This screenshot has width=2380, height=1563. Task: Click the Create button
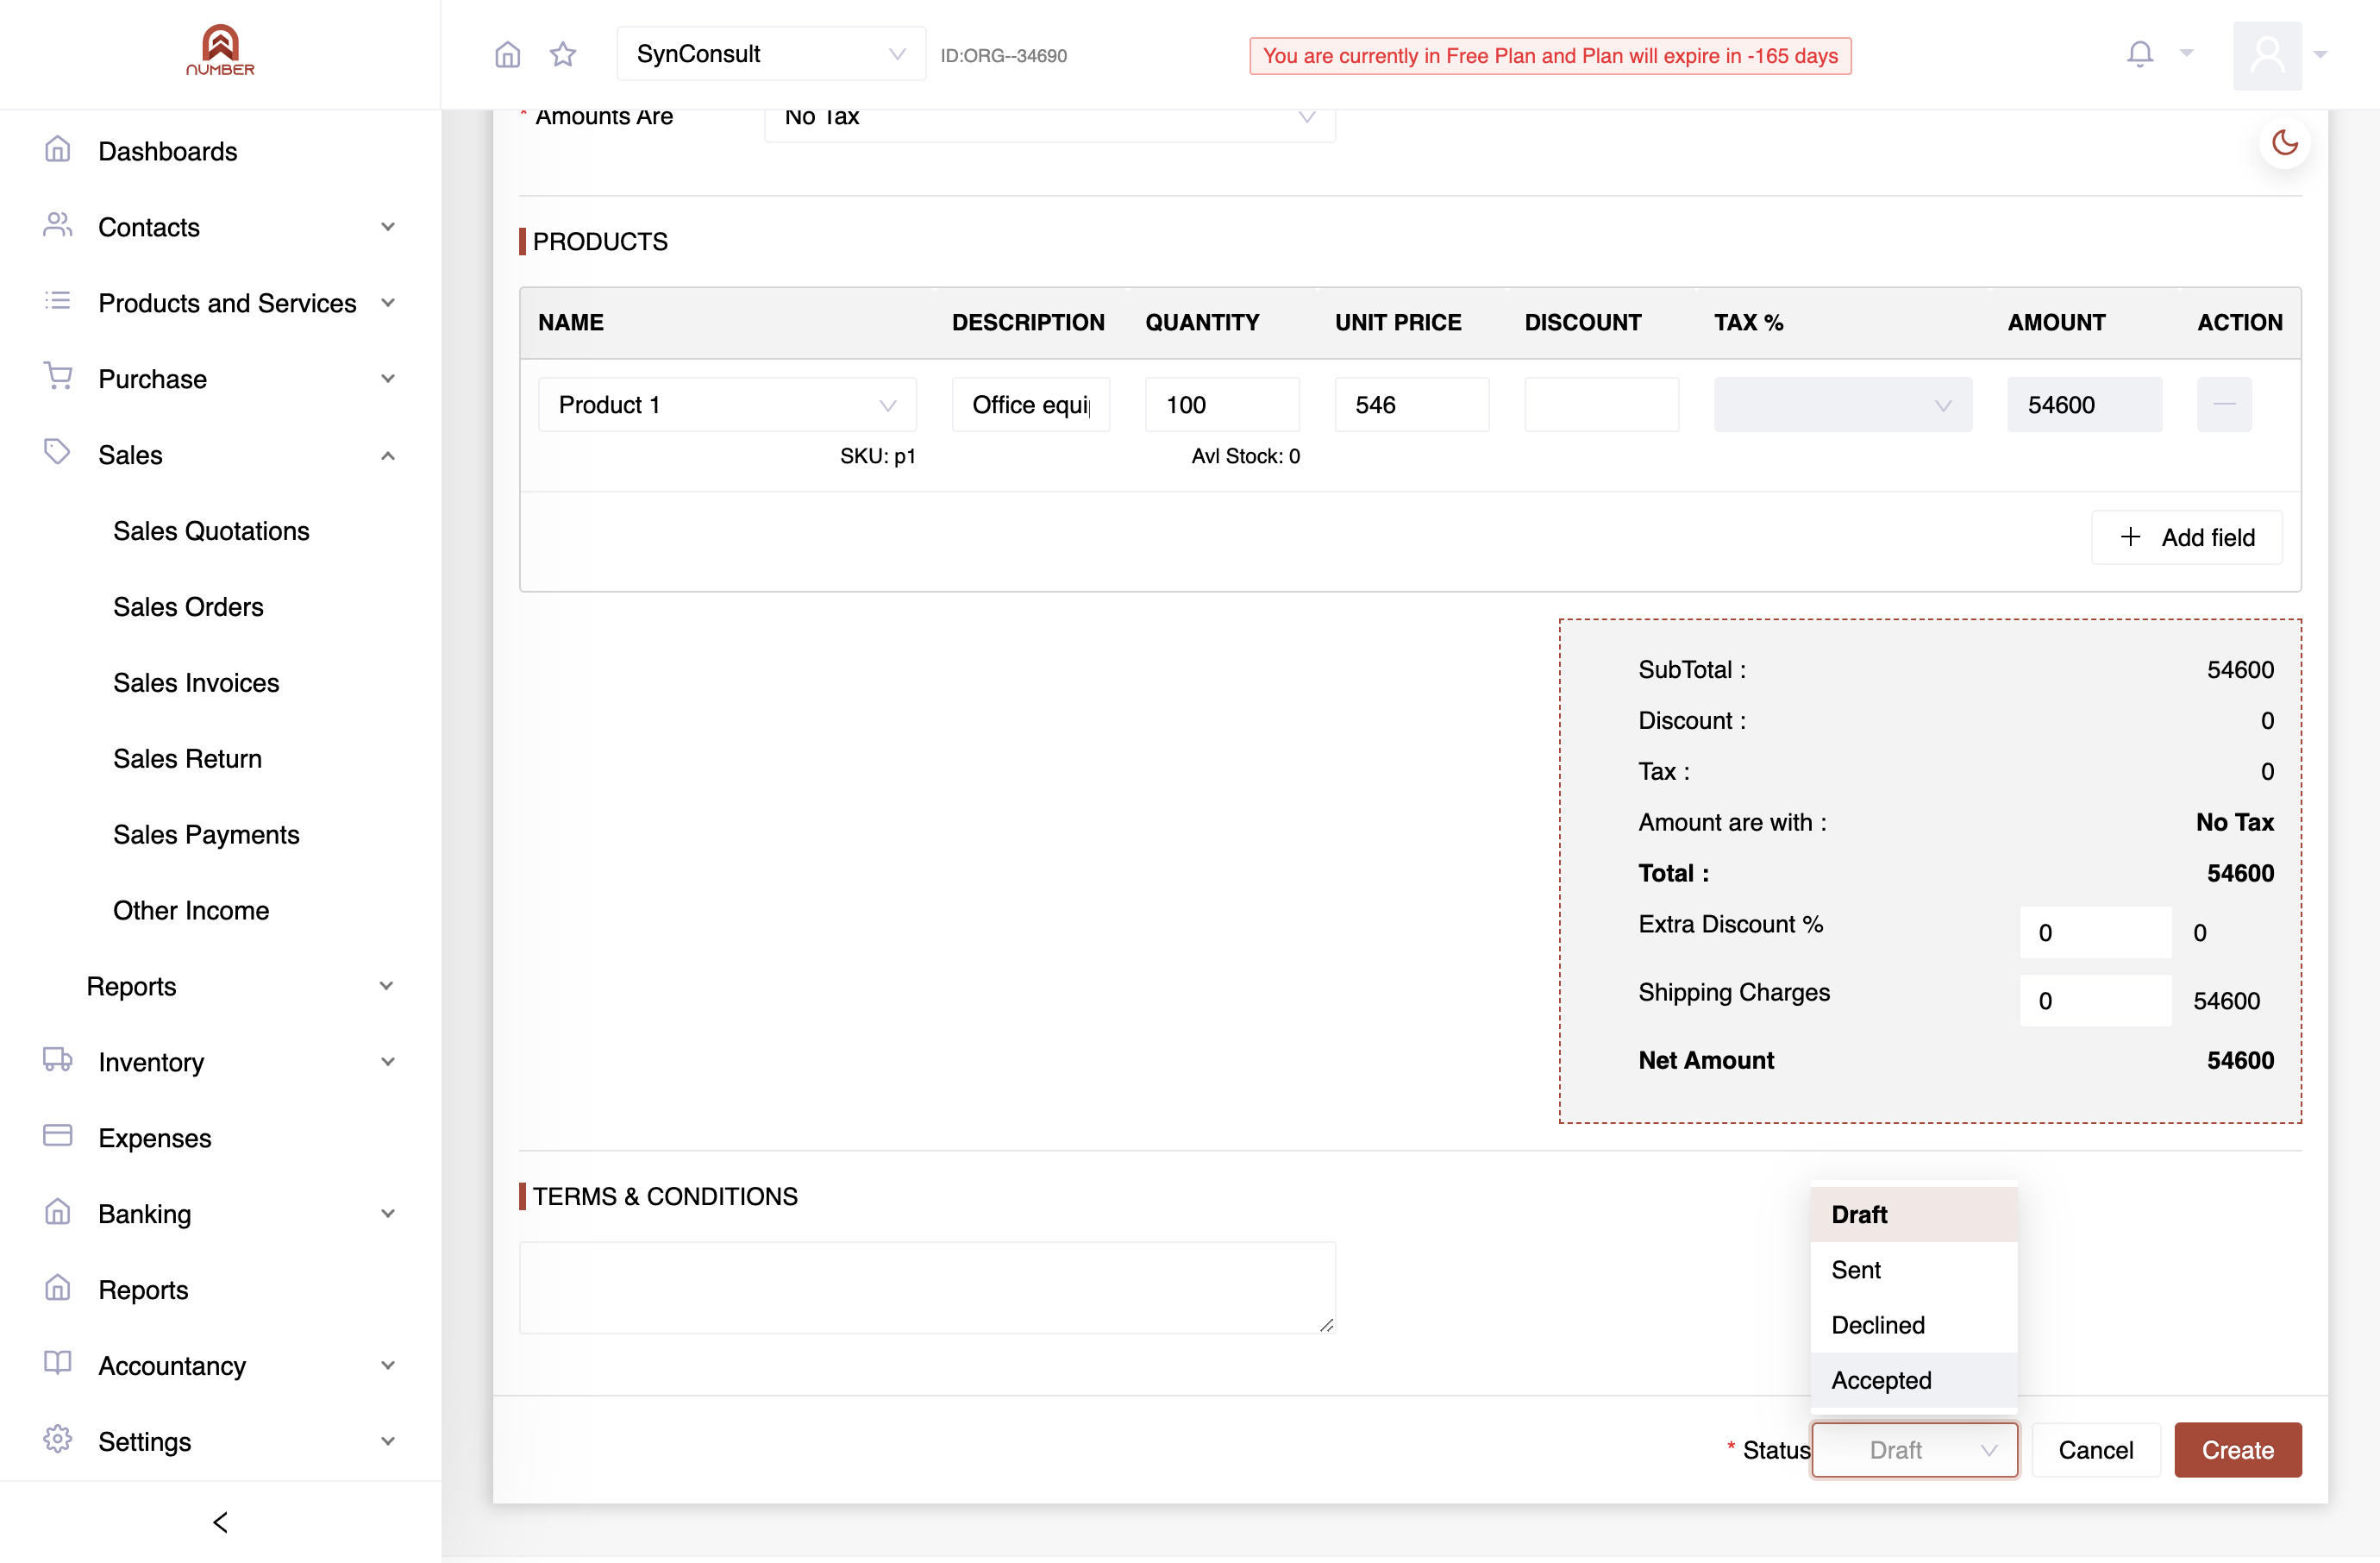(x=2237, y=1449)
